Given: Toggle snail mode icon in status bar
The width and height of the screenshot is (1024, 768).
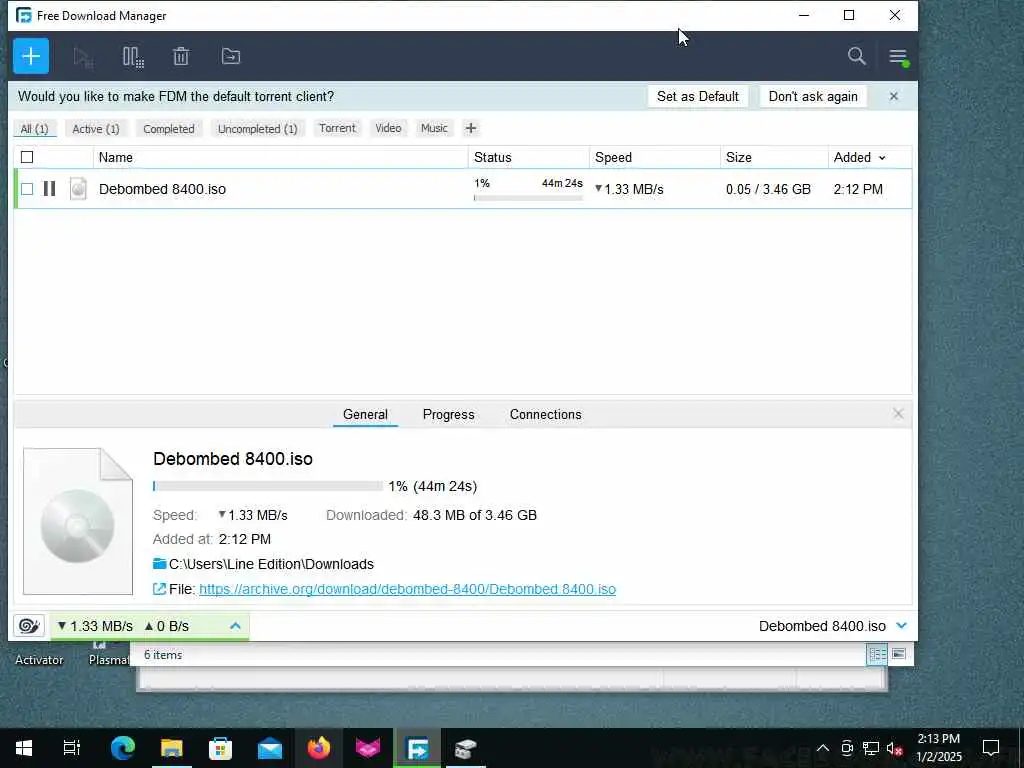Looking at the screenshot, I should point(29,626).
